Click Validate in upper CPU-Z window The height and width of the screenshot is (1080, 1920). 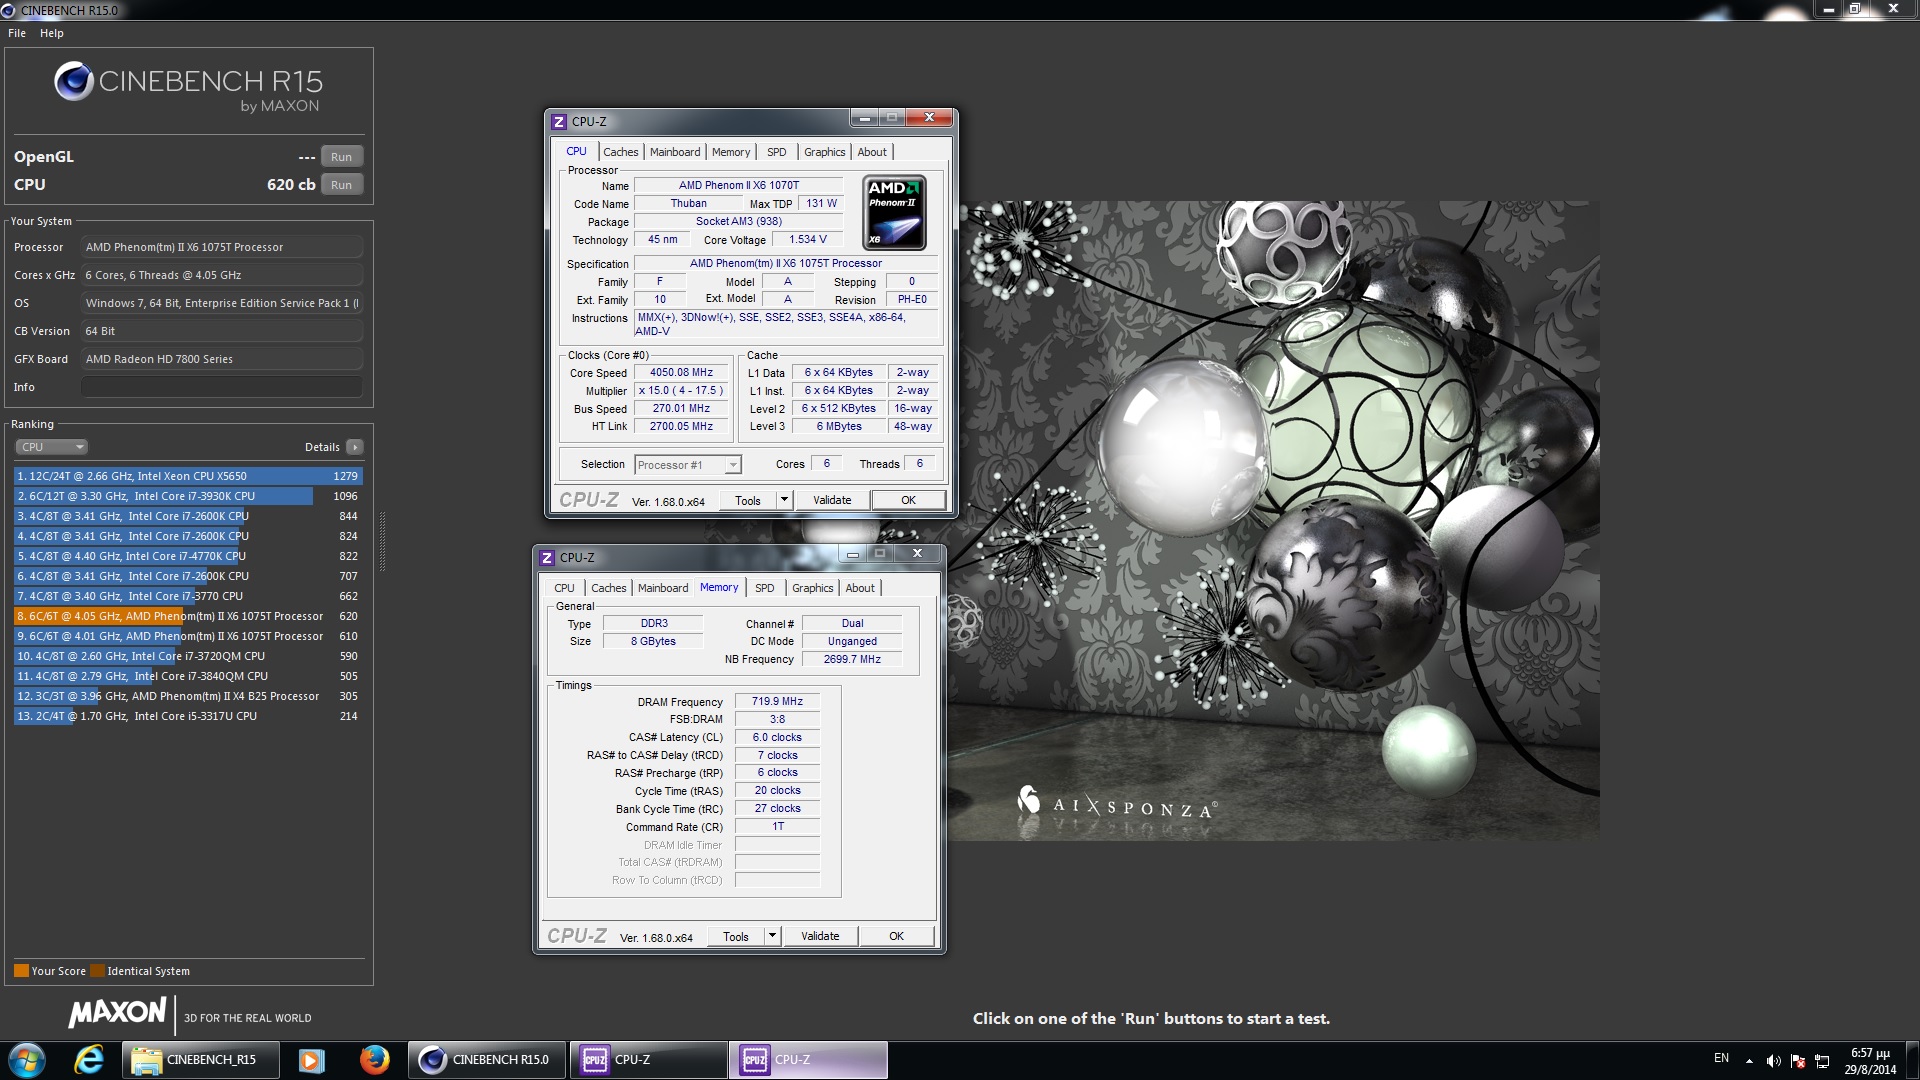[832, 500]
